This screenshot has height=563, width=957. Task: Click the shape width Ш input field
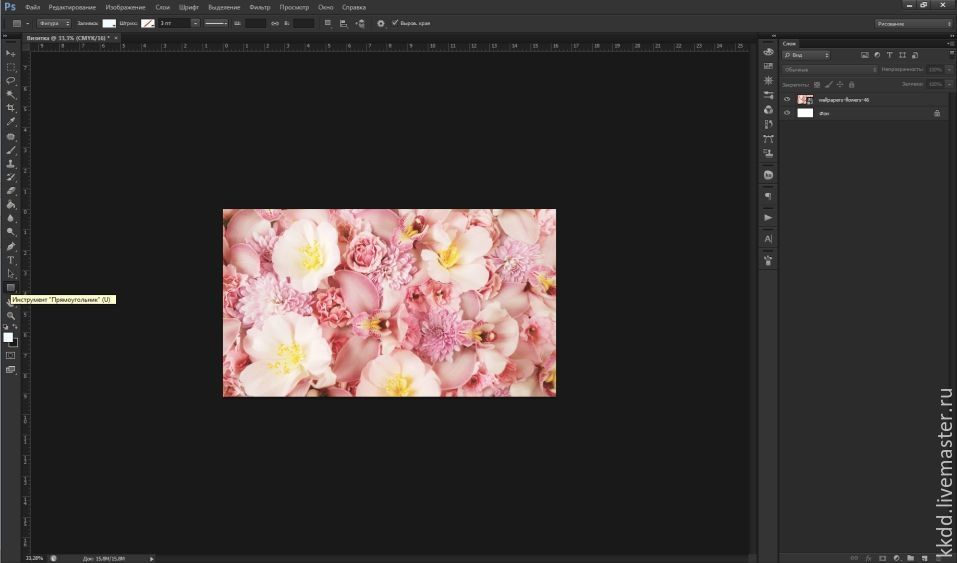255,23
